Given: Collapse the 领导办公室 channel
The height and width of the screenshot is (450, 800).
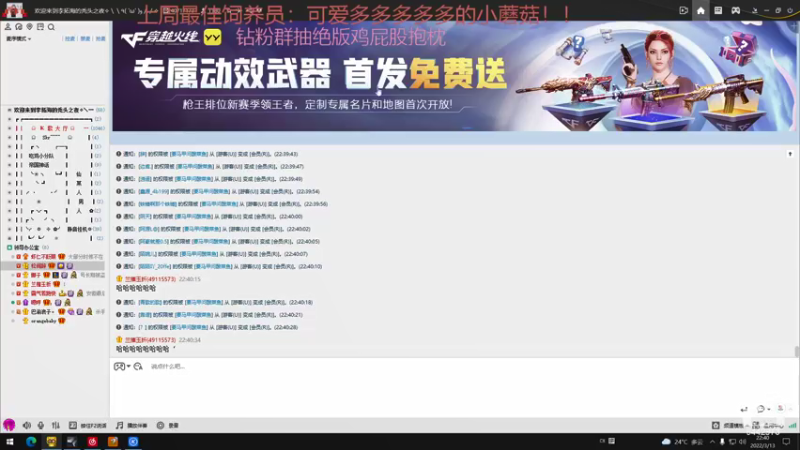Looking at the screenshot, I should pos(9,247).
